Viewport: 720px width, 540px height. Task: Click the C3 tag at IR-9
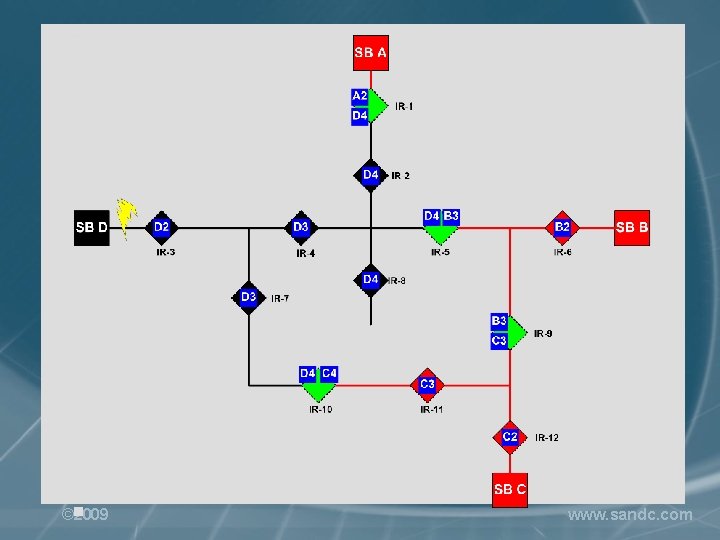coord(499,341)
